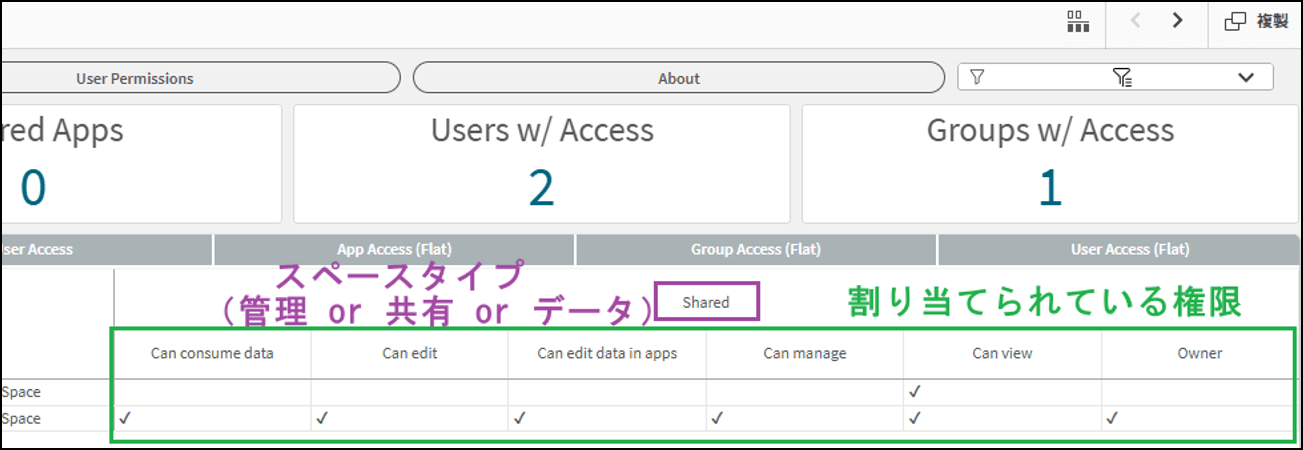Go to next sheet arrow
The height and width of the screenshot is (450, 1303).
point(1178,21)
